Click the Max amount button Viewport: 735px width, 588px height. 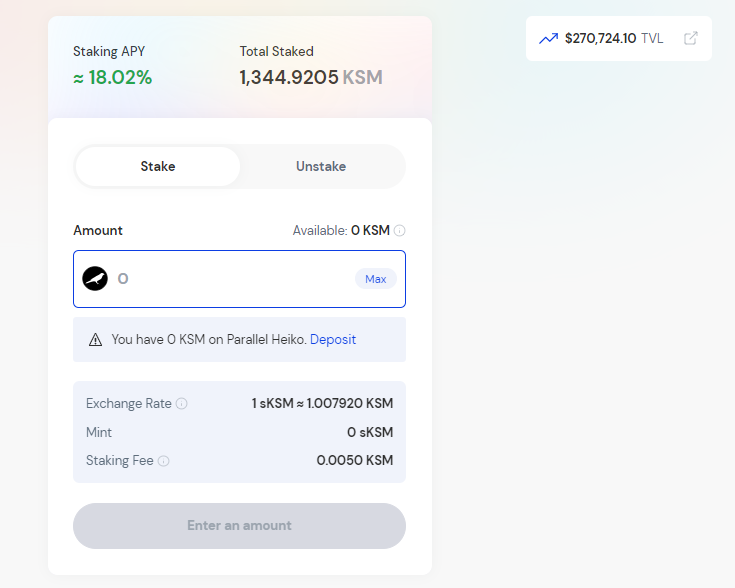[x=375, y=279]
